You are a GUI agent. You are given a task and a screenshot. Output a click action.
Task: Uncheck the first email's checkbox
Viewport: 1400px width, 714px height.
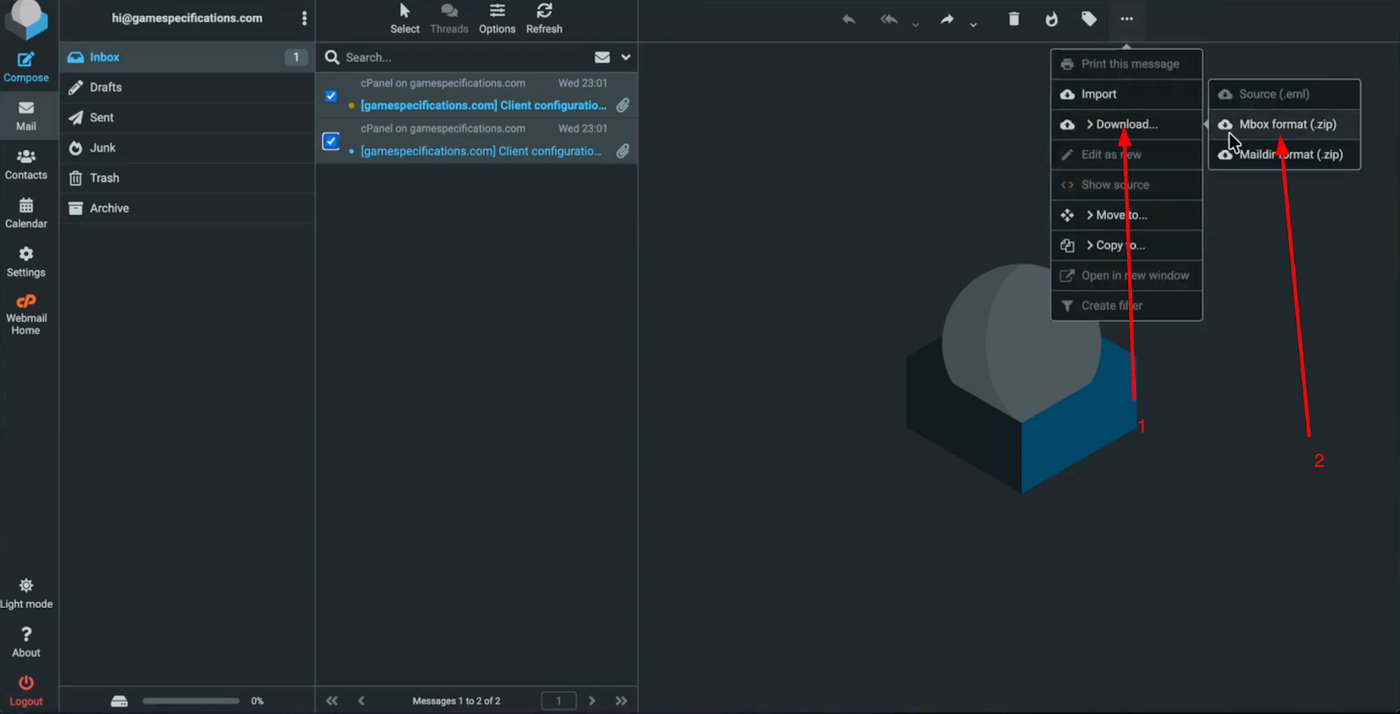click(x=331, y=96)
